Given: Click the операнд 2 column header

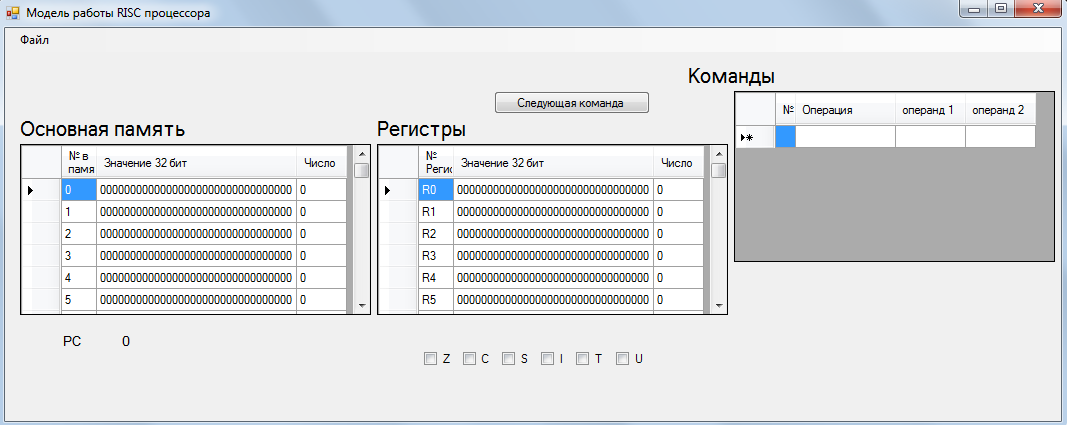Looking at the screenshot, I should point(998,110).
